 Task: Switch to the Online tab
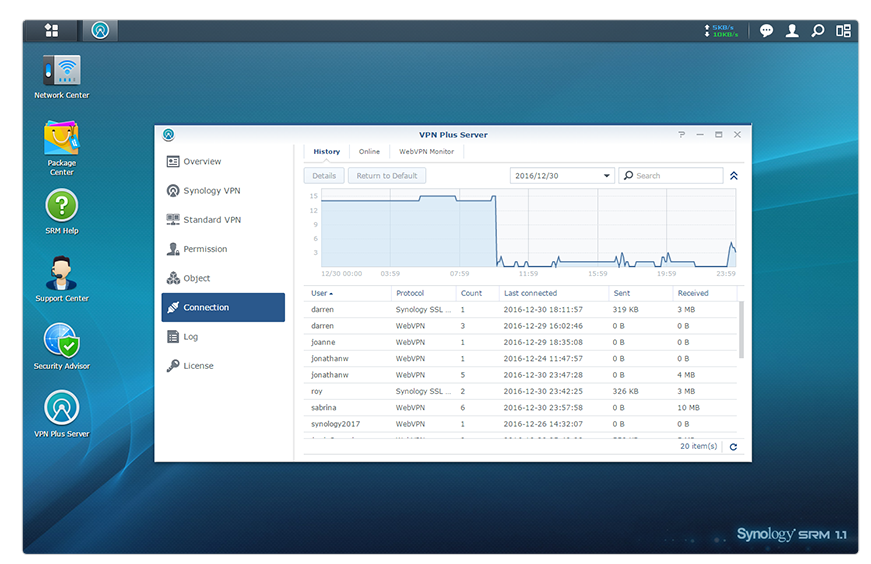coord(369,152)
